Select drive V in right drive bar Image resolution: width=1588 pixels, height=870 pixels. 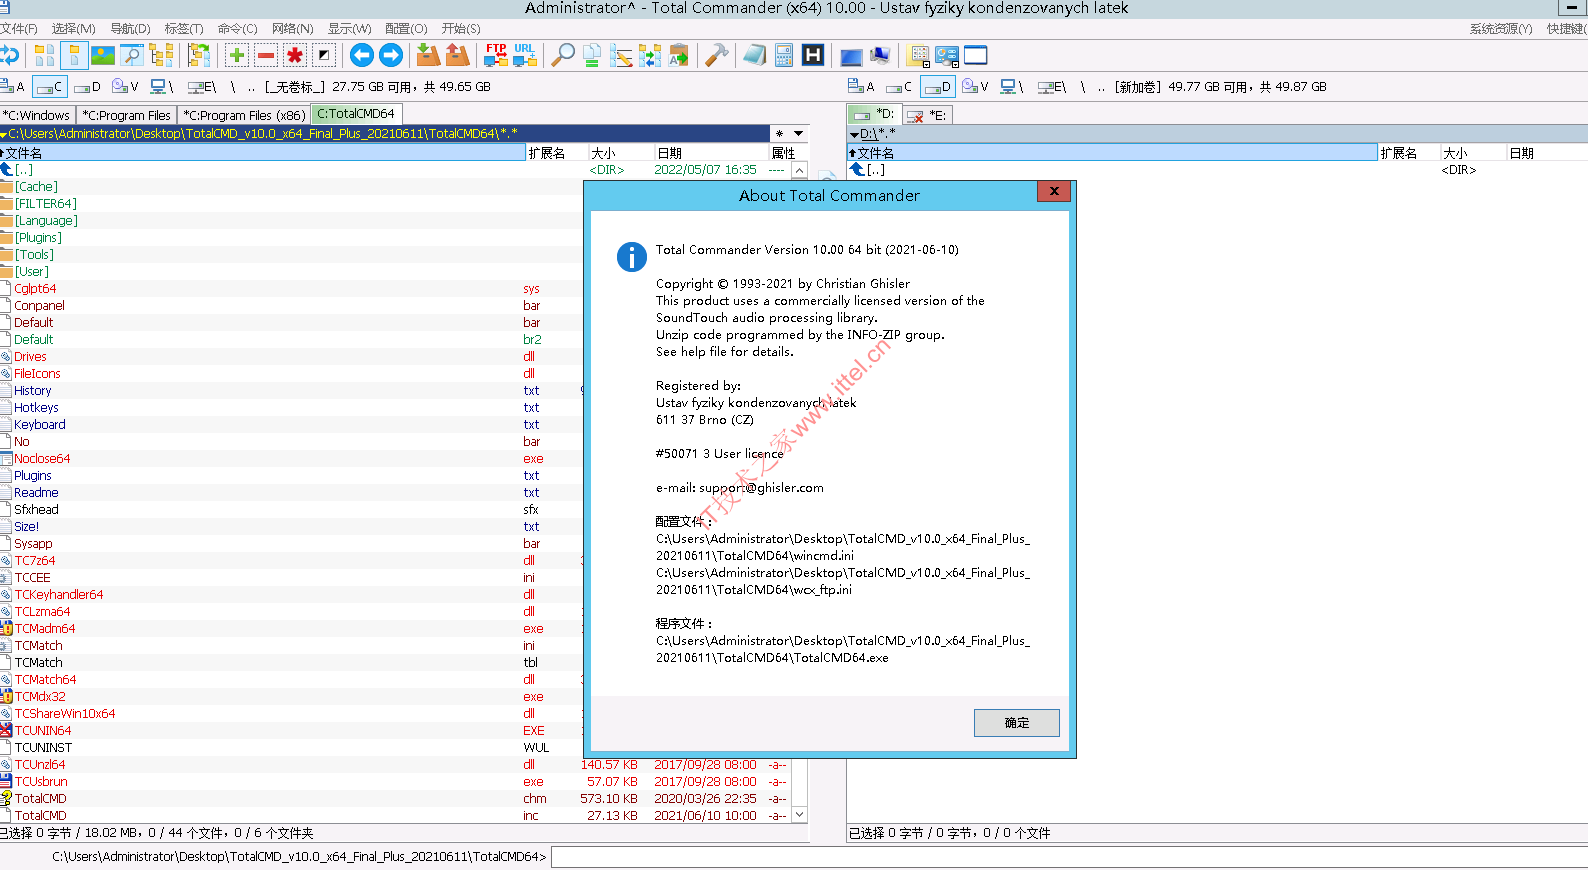coord(975,87)
